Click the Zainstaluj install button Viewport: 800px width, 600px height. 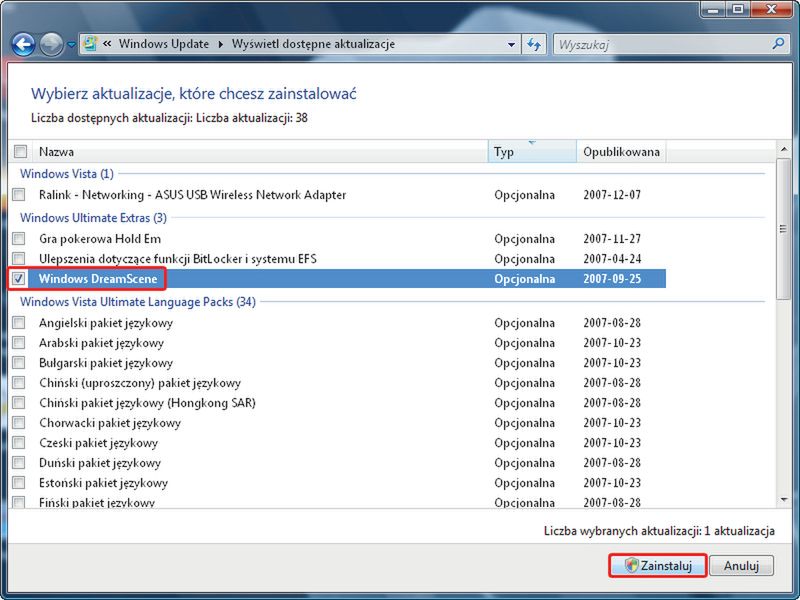coord(657,565)
